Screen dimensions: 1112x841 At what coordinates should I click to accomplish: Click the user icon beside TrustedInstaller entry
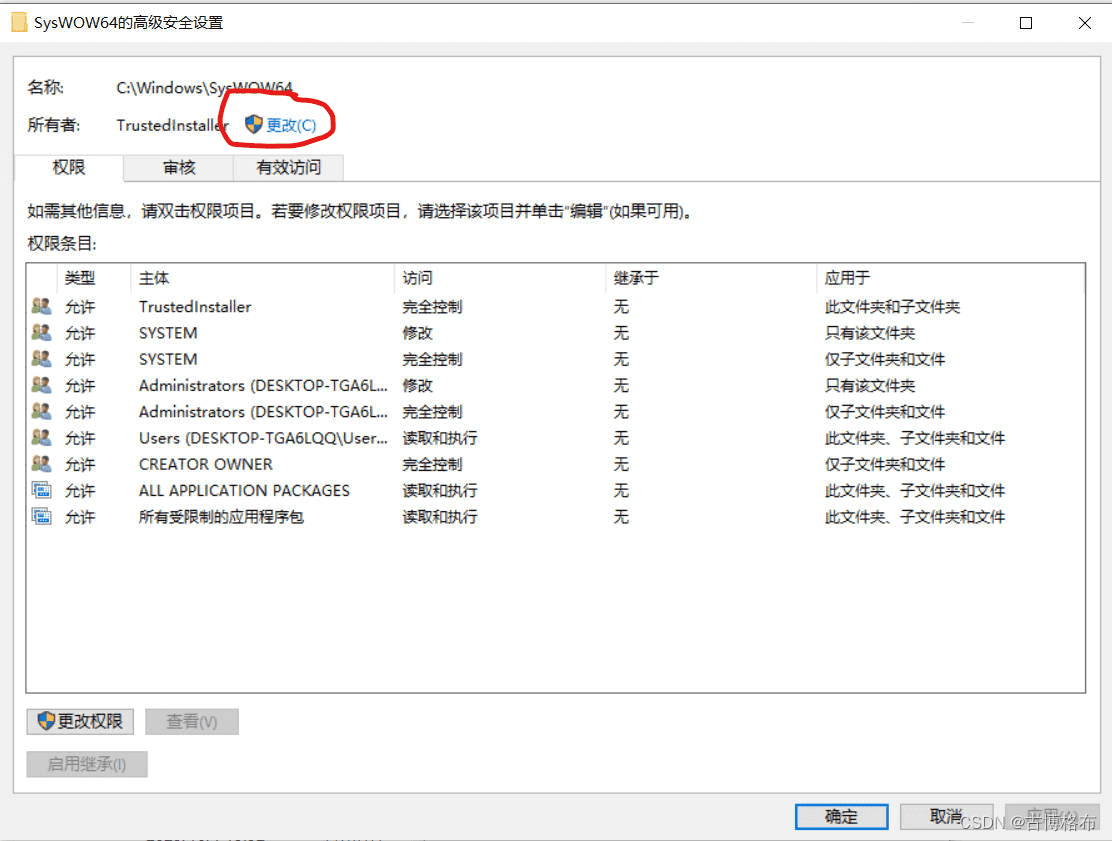(41, 307)
